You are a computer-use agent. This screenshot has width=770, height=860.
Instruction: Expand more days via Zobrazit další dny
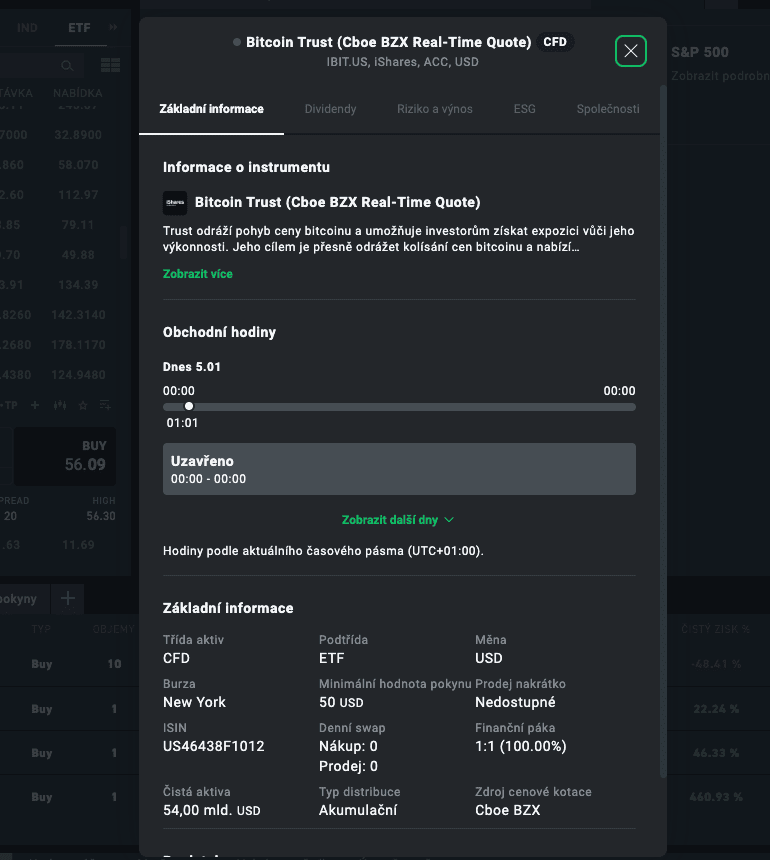click(x=398, y=520)
